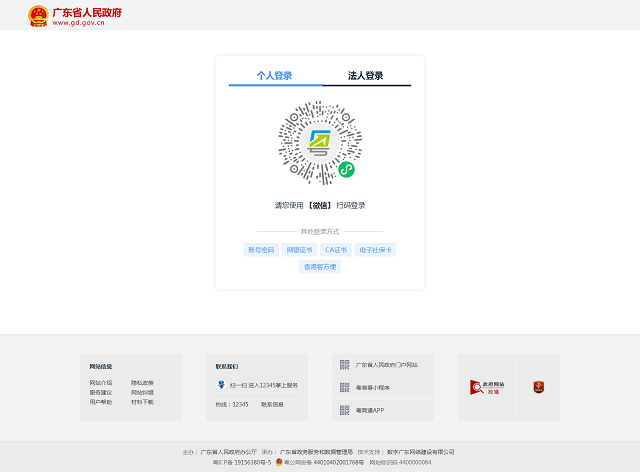This screenshot has height=472, width=640.
Task: Log in with 香港智方便
Action: tap(321, 267)
